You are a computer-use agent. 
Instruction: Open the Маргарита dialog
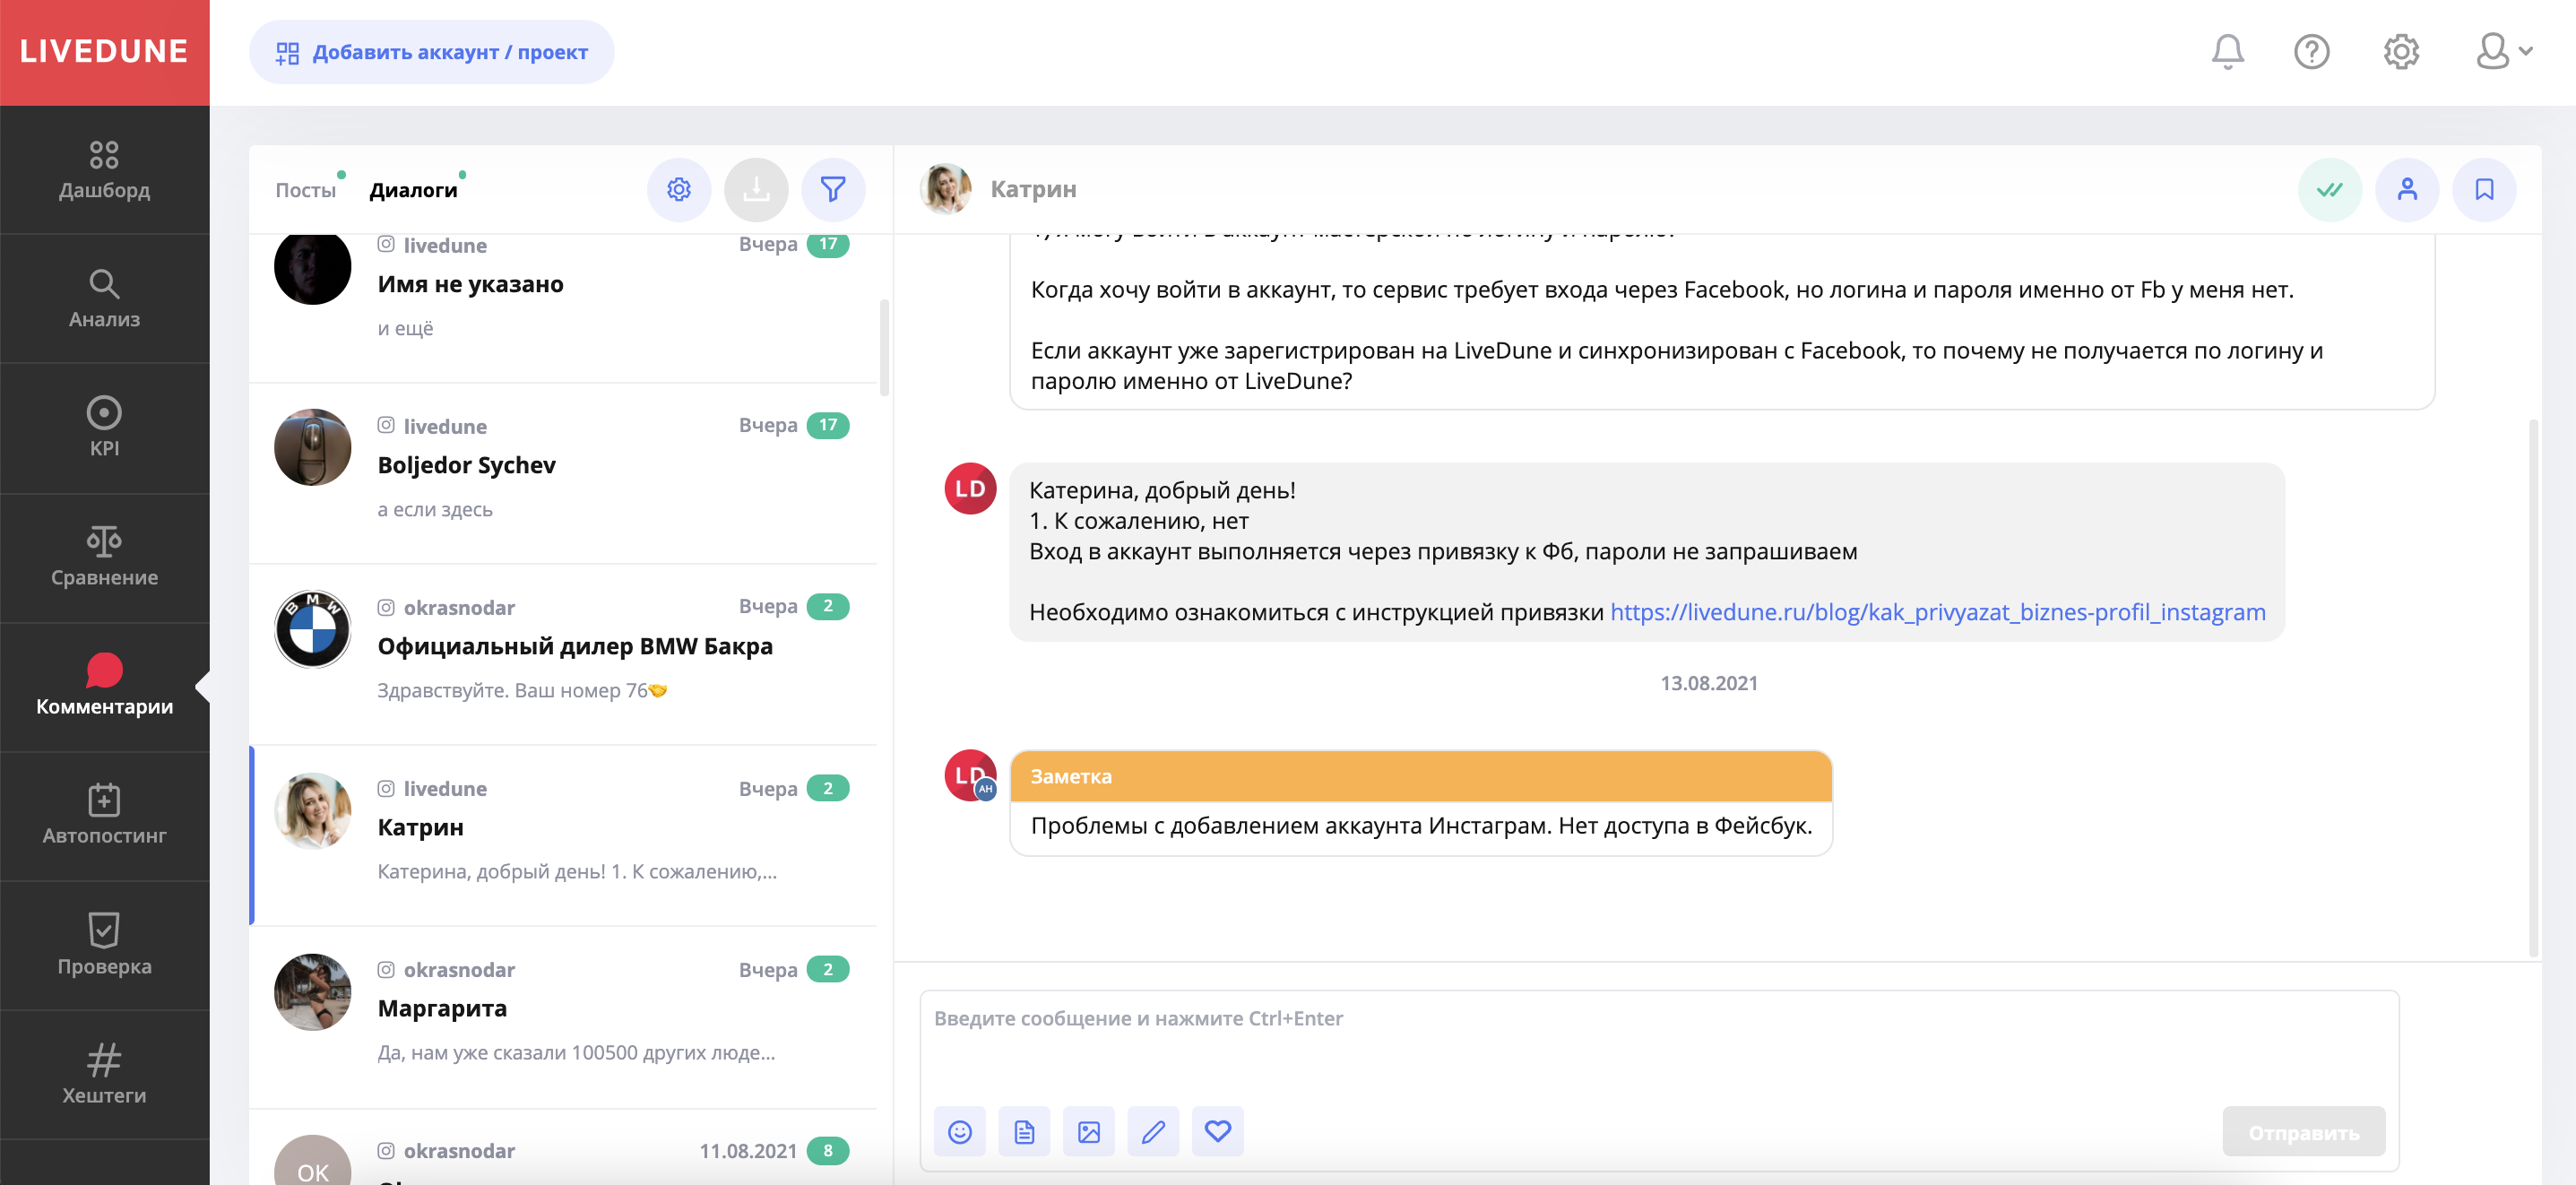pos(564,1017)
